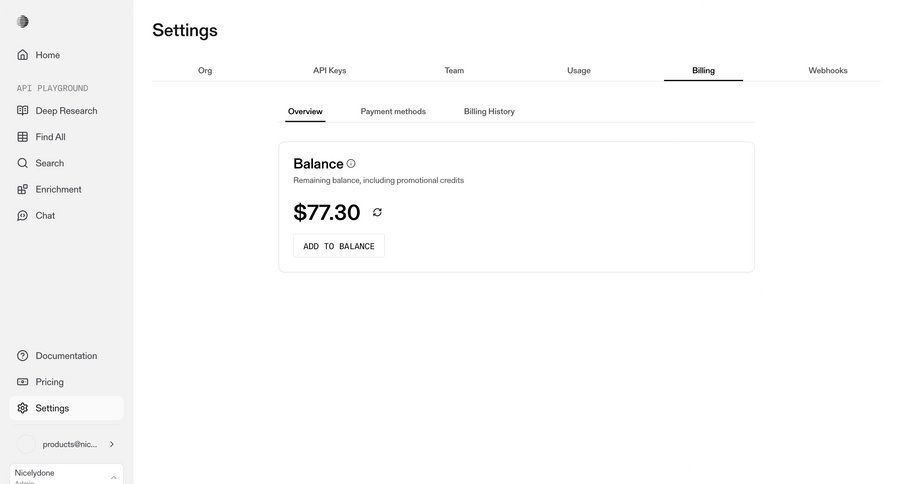
Task: Click the app logo icon in sidebar
Action: [23, 22]
